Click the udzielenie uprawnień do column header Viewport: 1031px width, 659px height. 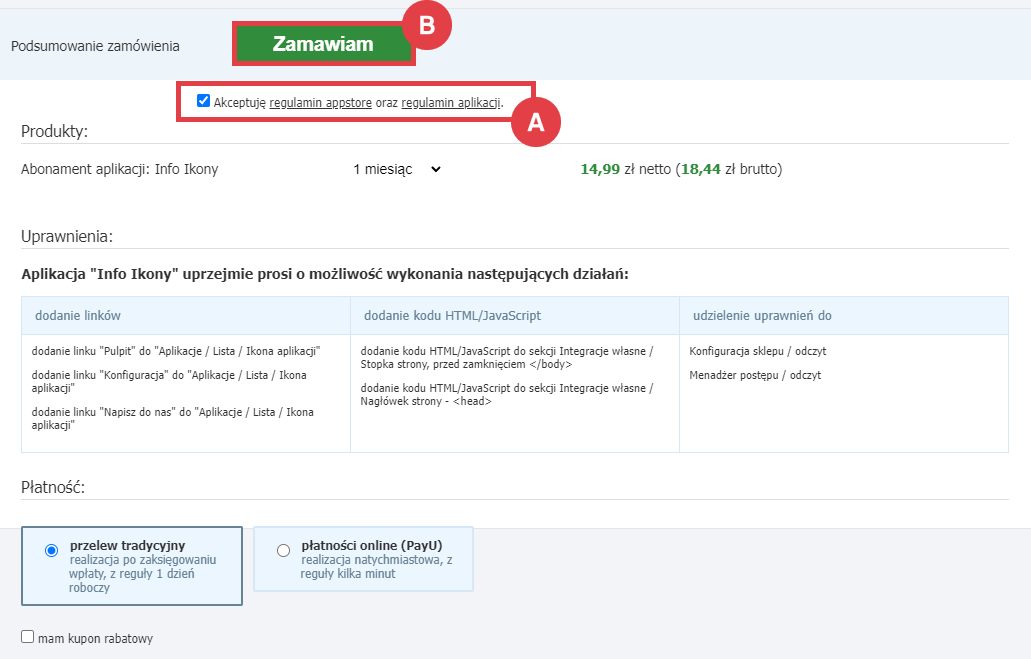(762, 316)
